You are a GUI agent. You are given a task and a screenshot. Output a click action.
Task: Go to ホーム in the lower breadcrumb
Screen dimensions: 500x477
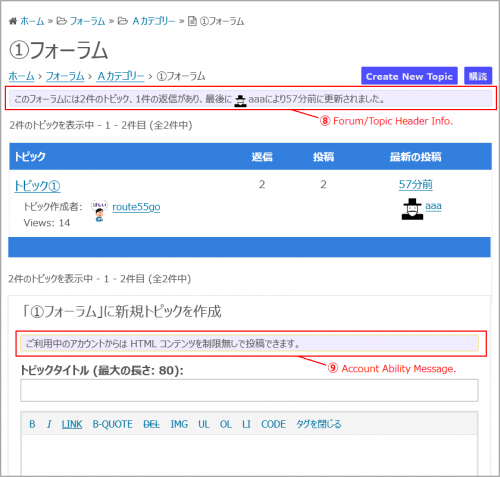click(x=21, y=76)
